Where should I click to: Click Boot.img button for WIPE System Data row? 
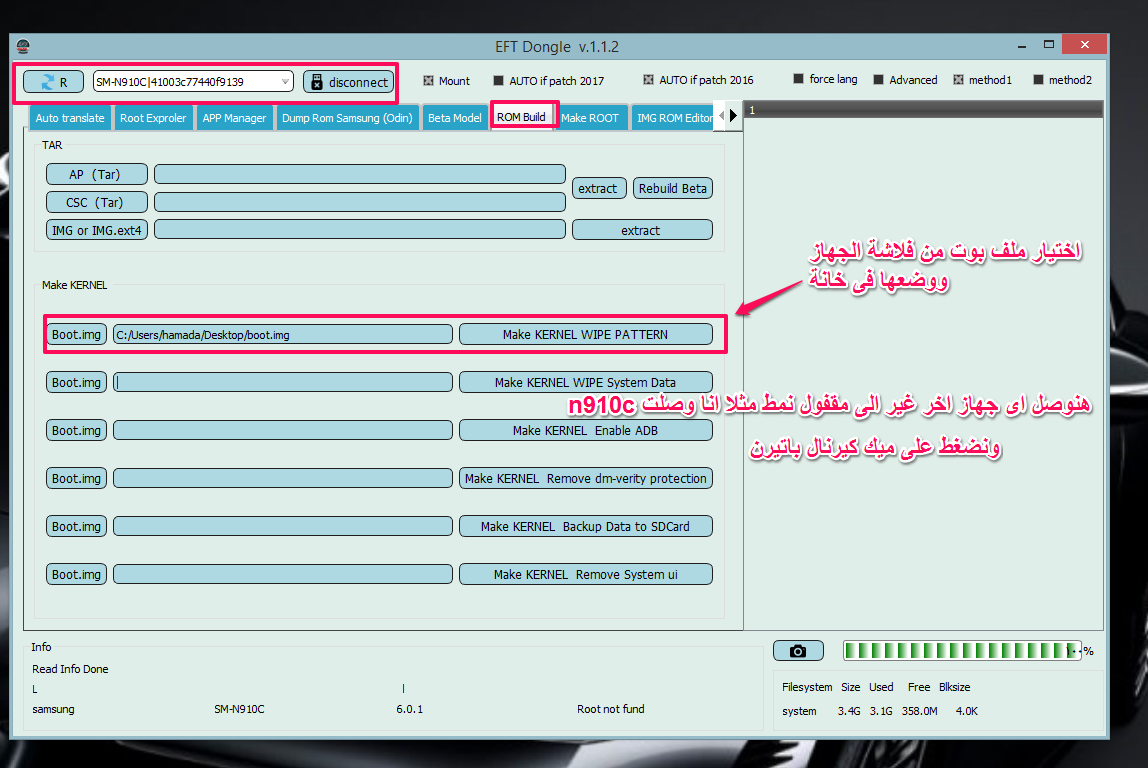[x=76, y=382]
